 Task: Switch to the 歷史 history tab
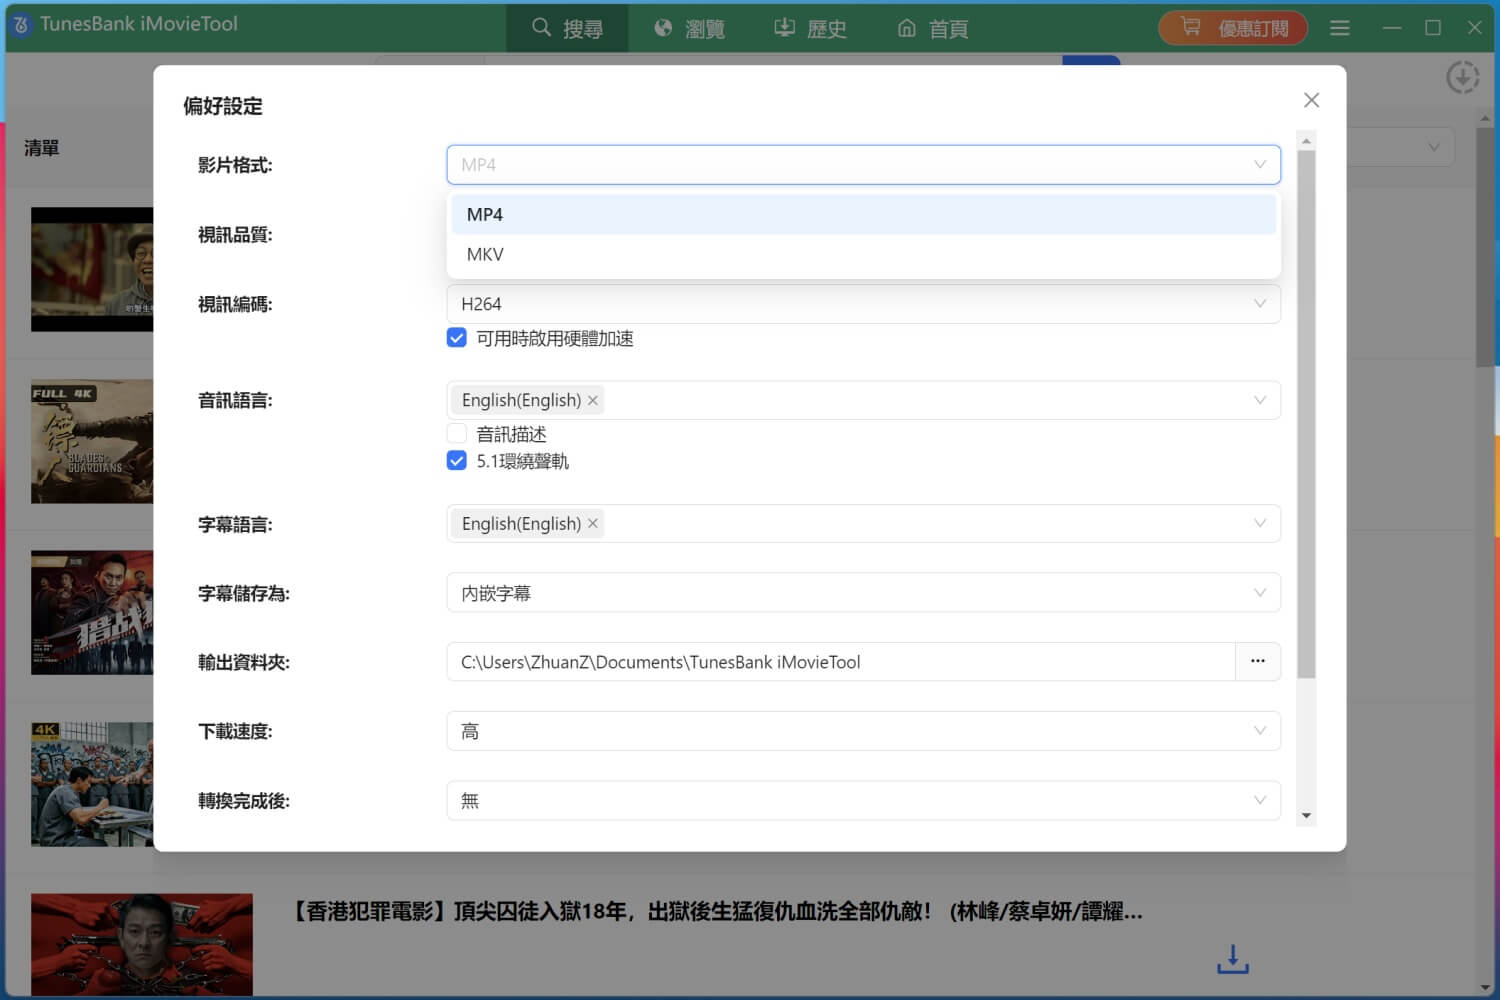pyautogui.click(x=811, y=28)
